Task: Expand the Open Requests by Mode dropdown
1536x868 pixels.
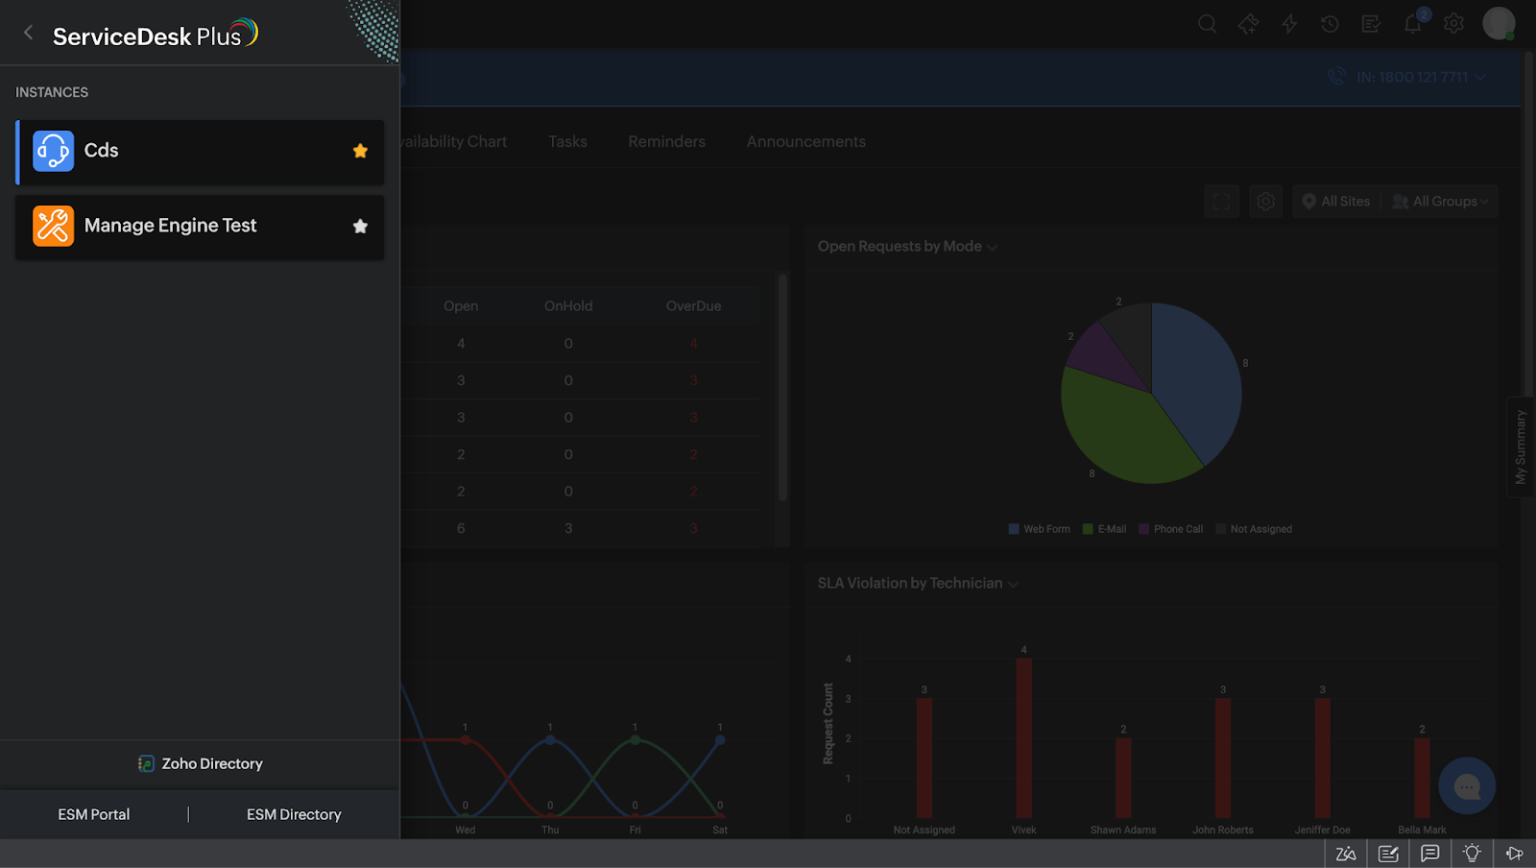Action: (991, 246)
